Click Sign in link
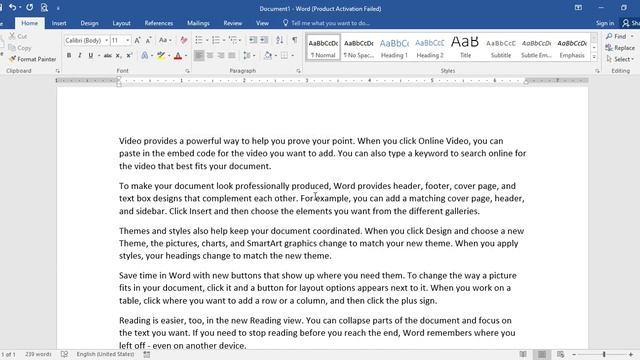This screenshot has height=360, width=640. coord(604,23)
